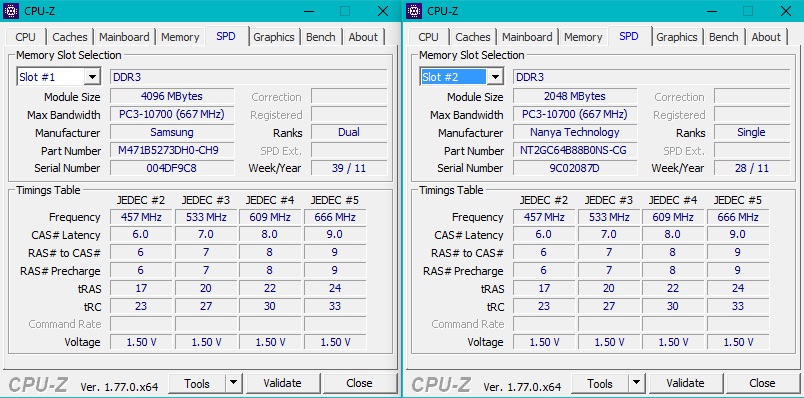This screenshot has width=804, height=398.
Task: Click the 2048 MBytes module size field
Action: [x=575, y=96]
